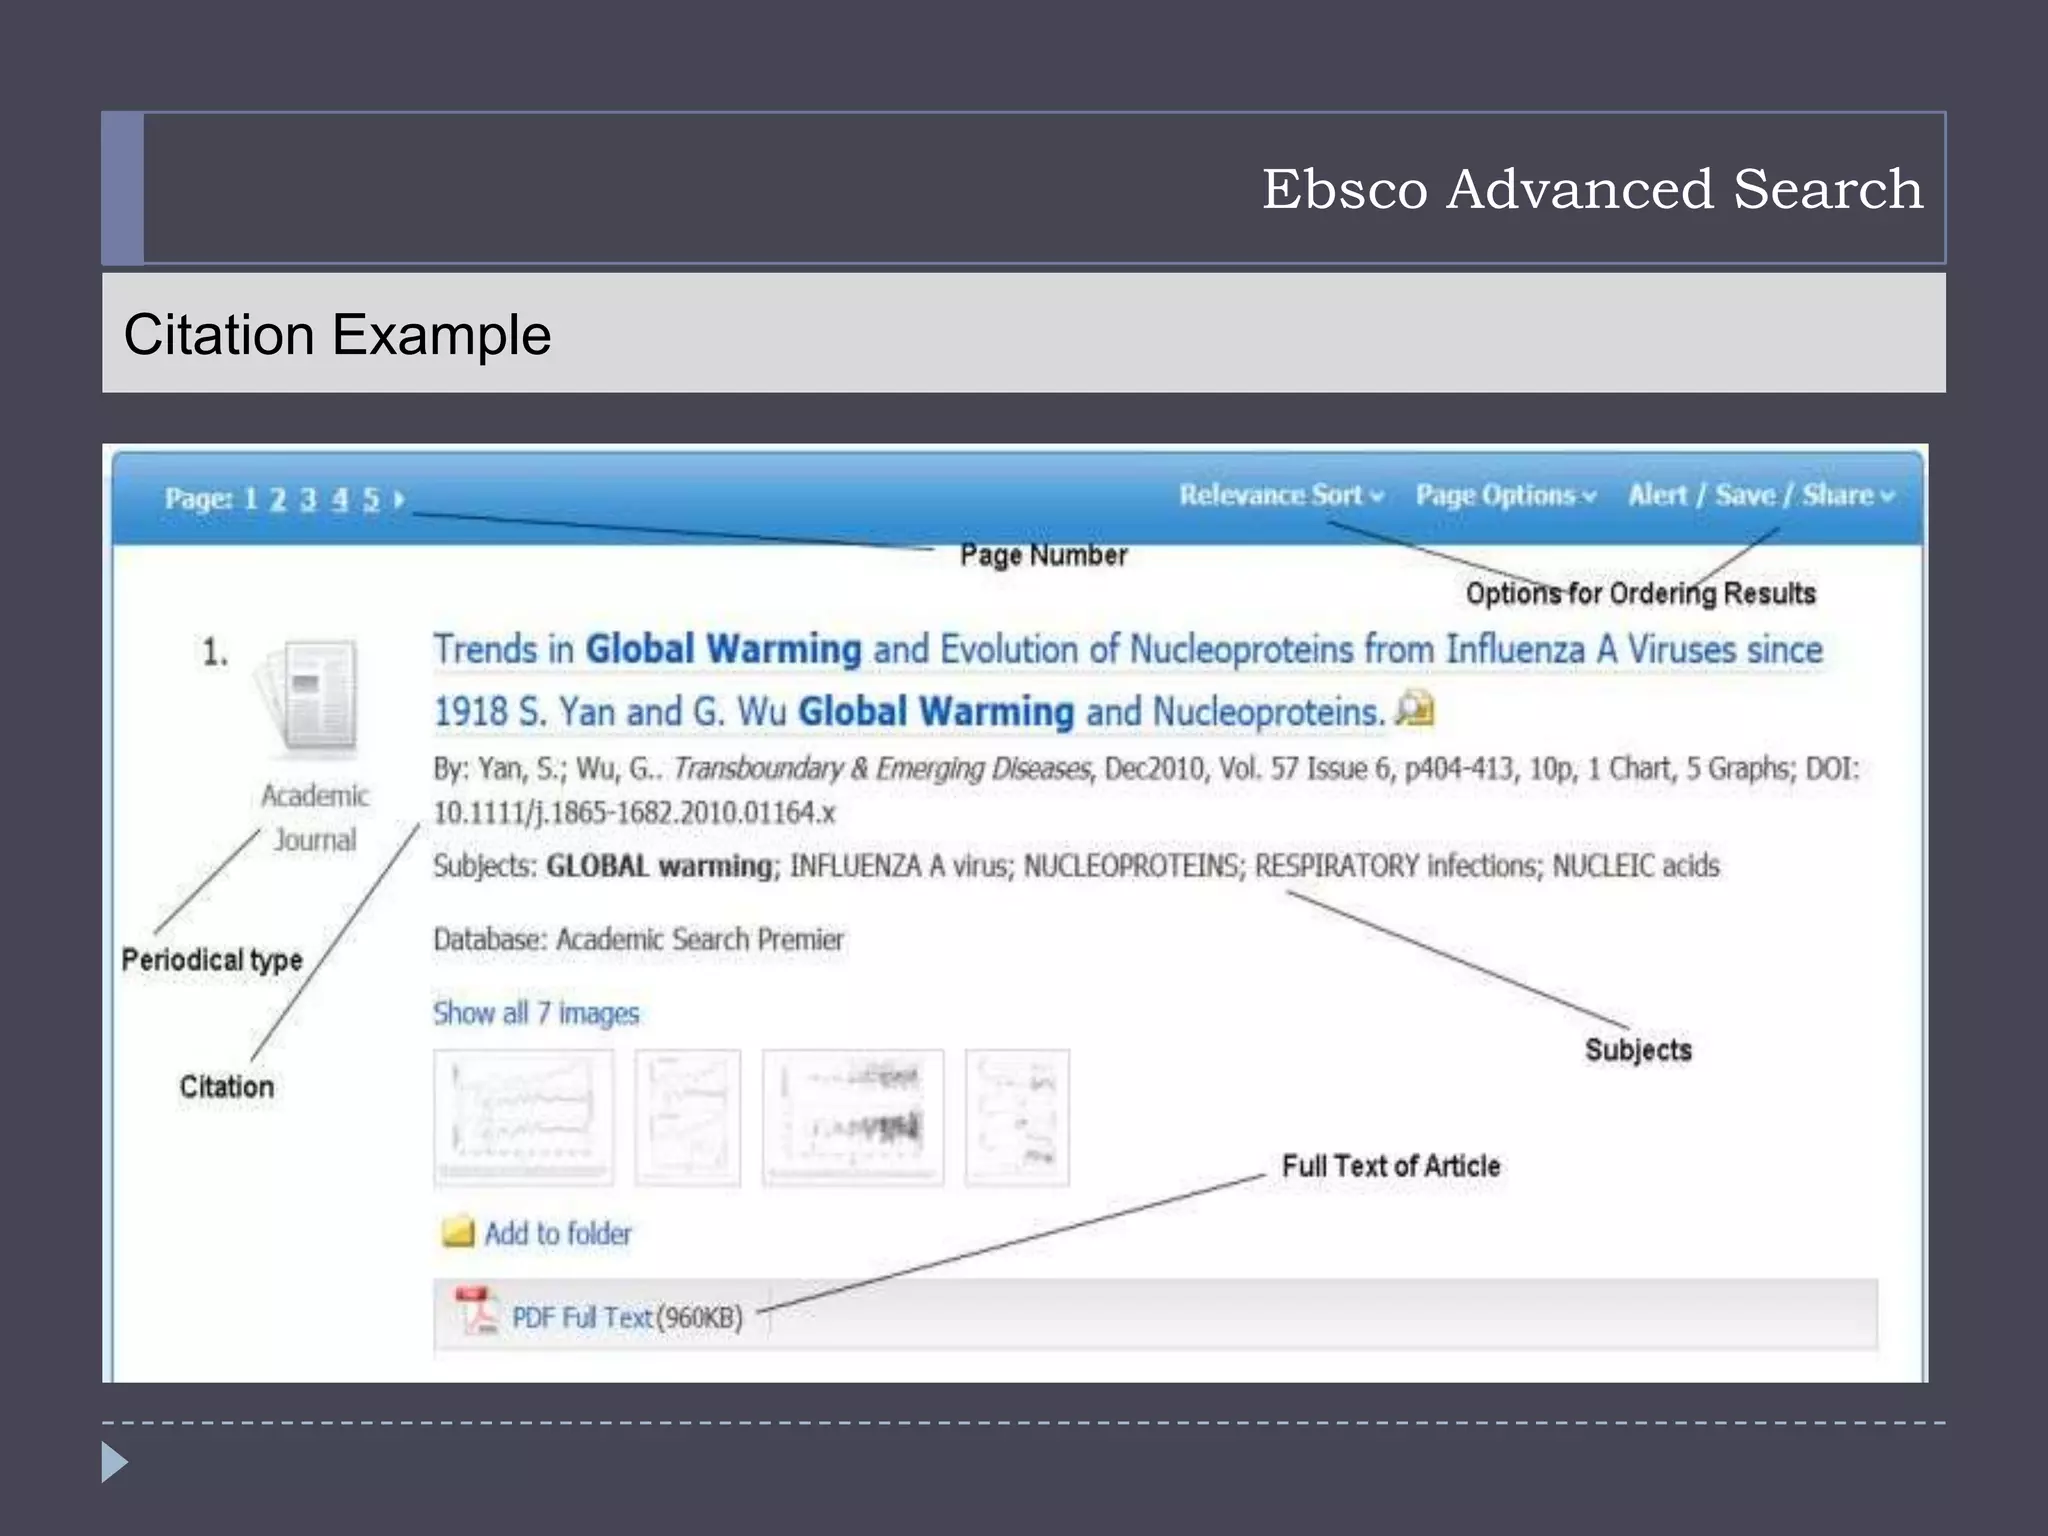
Task: Open the second image thumbnail
Action: (688, 1117)
